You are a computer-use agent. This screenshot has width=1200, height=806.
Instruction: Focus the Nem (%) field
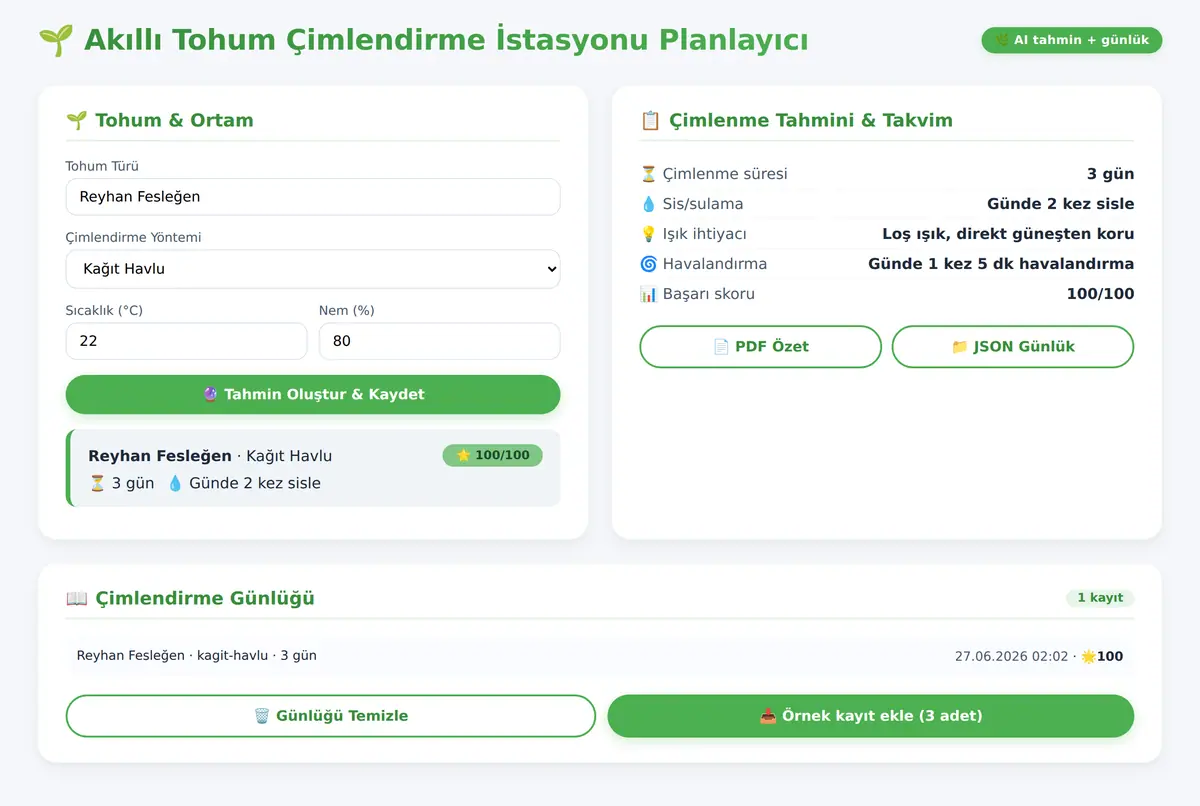(439, 341)
